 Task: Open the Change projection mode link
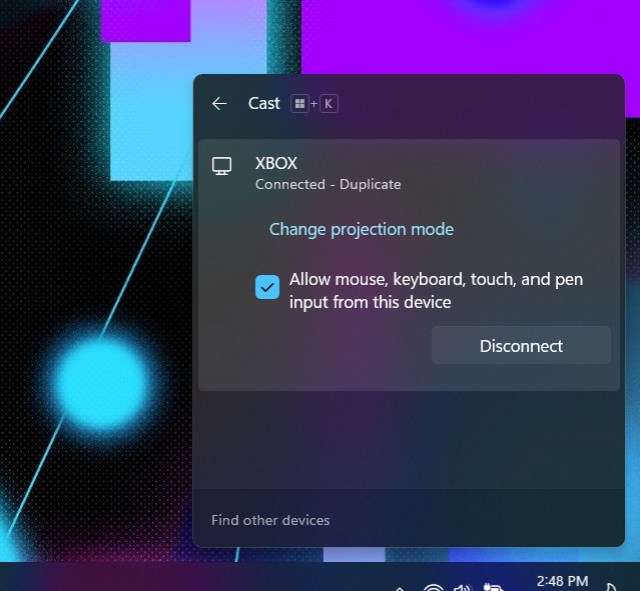tap(361, 229)
